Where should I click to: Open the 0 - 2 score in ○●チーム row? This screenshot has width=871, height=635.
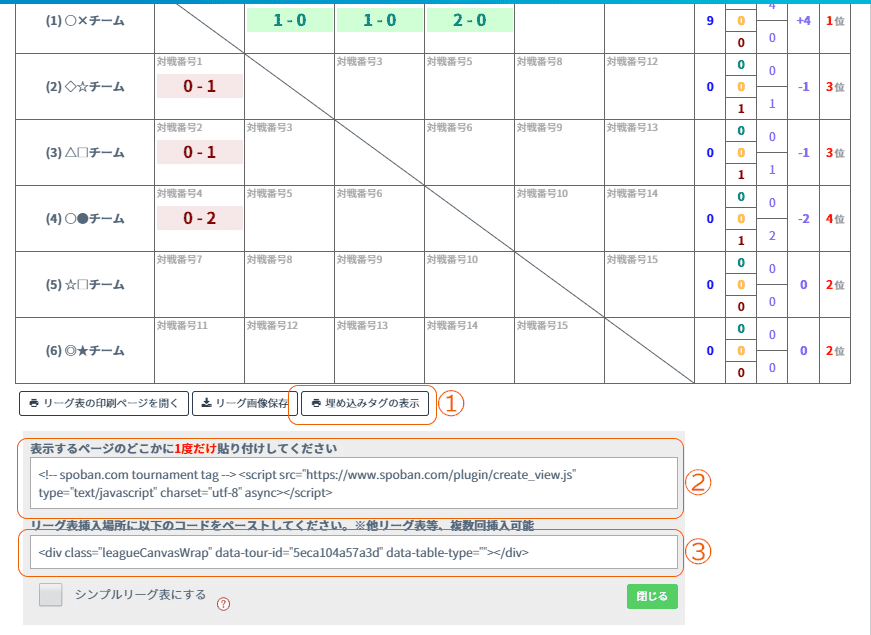click(x=199, y=218)
